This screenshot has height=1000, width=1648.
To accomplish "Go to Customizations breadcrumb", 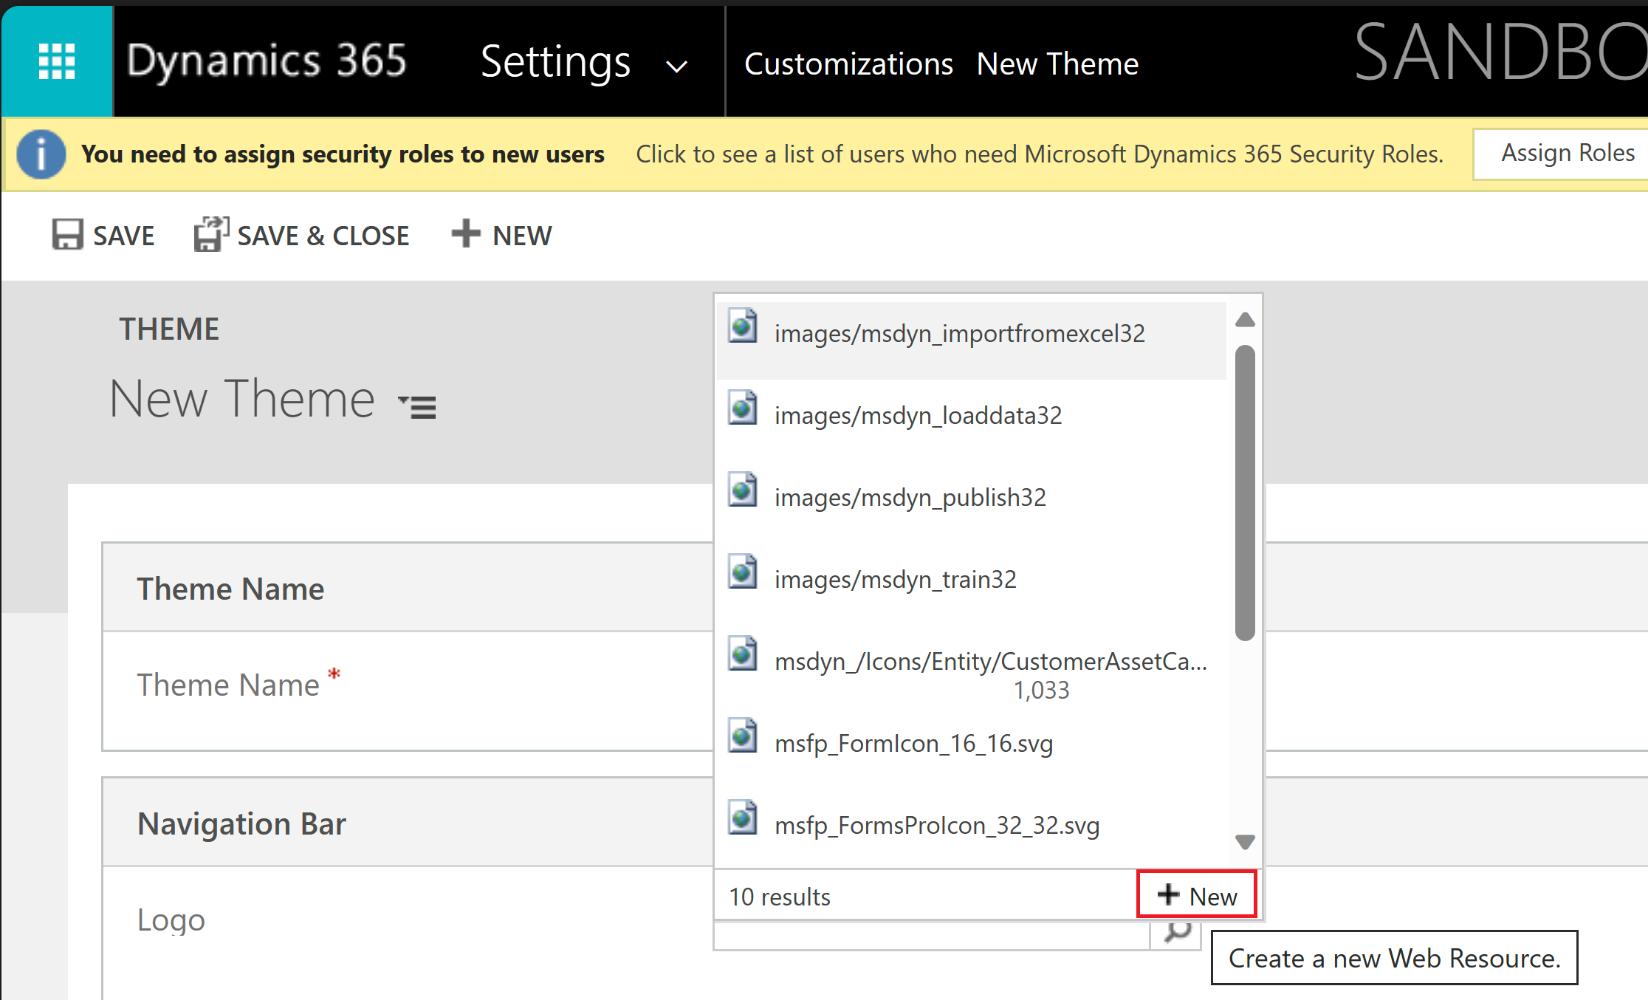I will 849,64.
